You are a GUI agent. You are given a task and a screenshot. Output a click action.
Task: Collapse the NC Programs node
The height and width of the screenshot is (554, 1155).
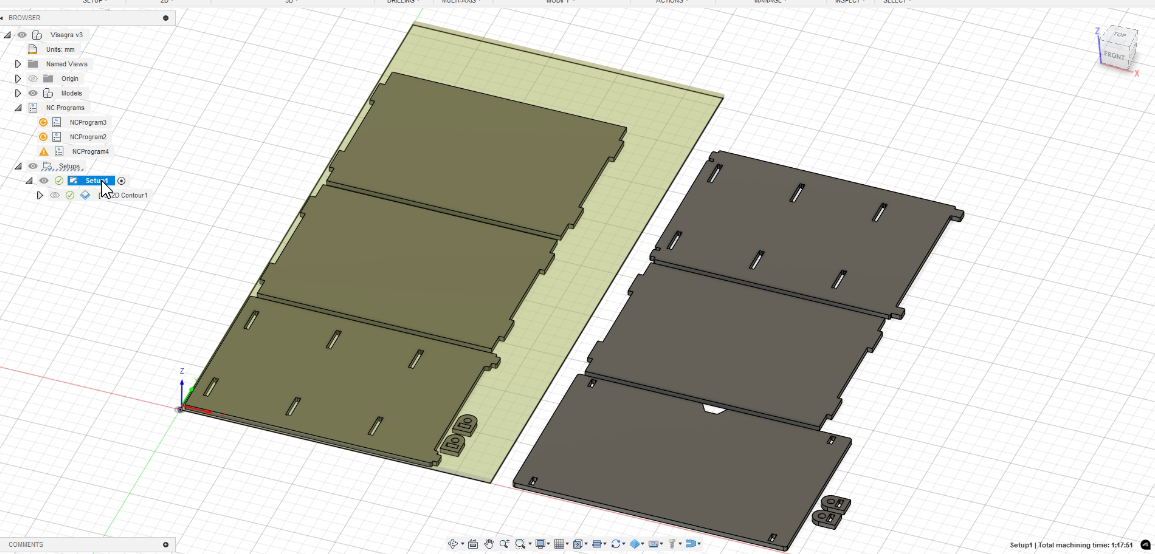pyautogui.click(x=18, y=108)
